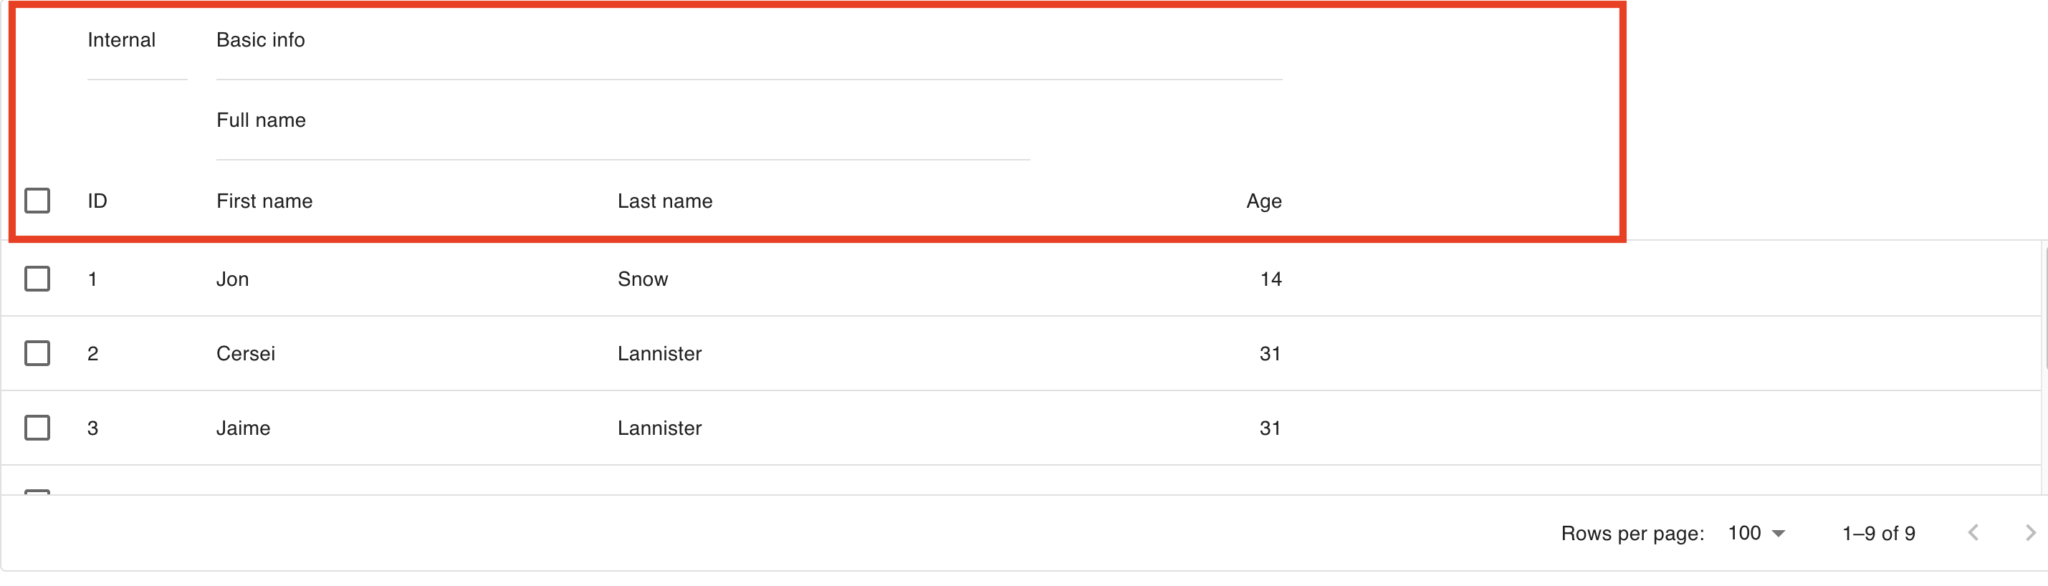Click the age value 14
The height and width of the screenshot is (586, 2048).
click(1271, 279)
